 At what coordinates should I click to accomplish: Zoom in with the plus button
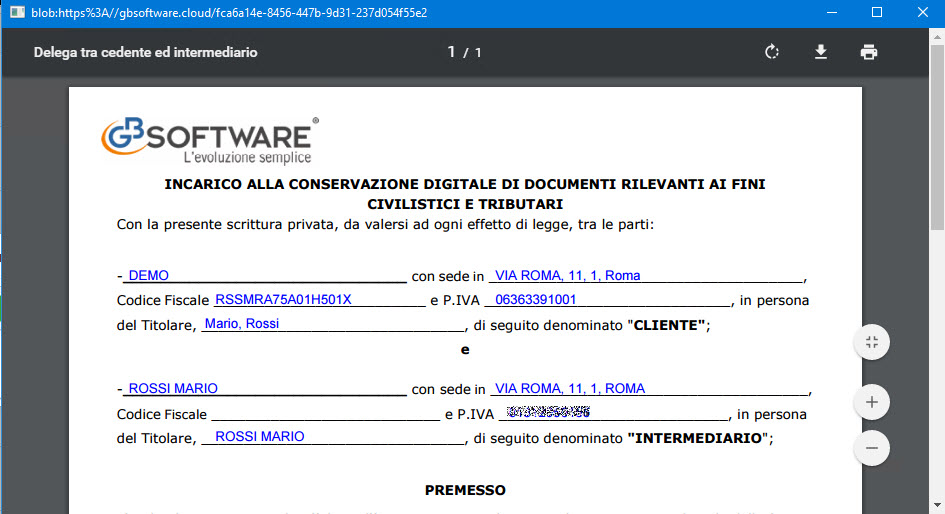(x=871, y=402)
